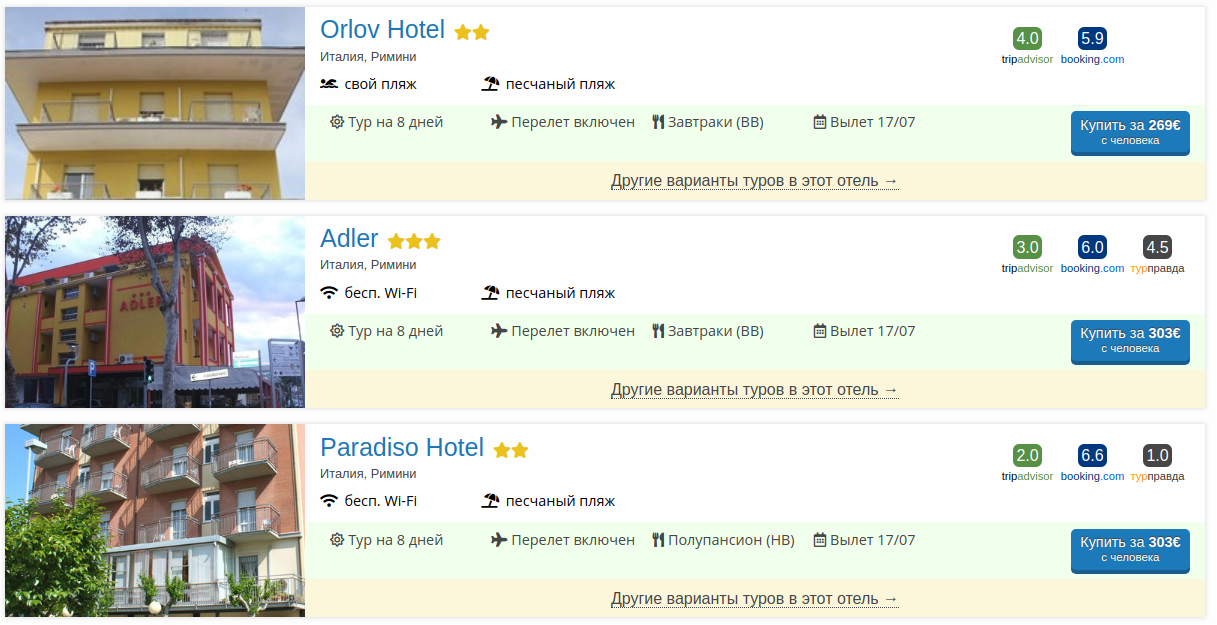
Task: Click Orlov Hotel beach umbrella icon
Action: click(x=490, y=84)
